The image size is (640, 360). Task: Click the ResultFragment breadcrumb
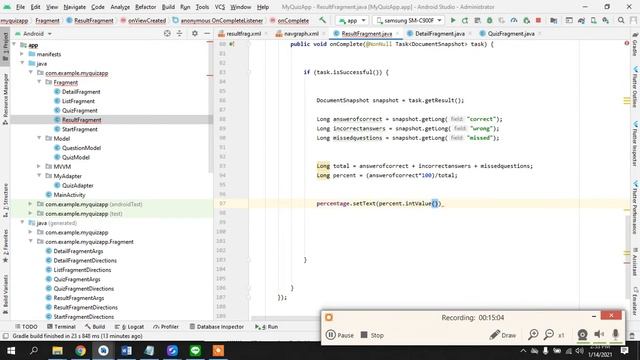93,20
